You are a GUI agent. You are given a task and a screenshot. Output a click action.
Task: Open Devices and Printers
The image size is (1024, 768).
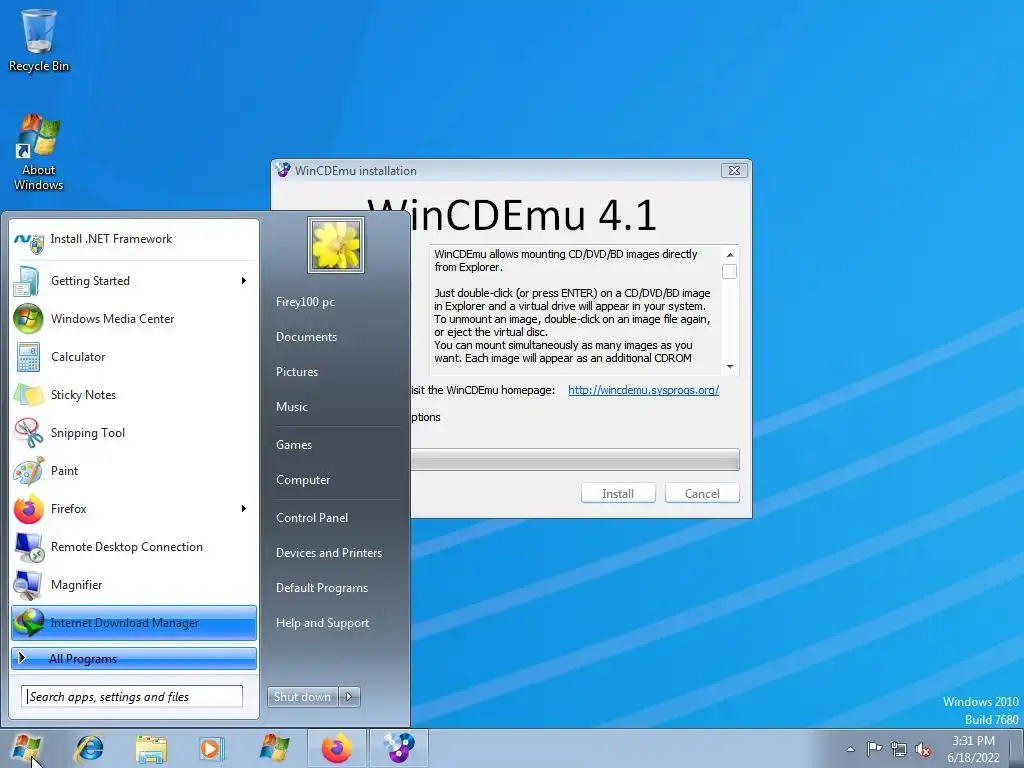click(x=328, y=553)
